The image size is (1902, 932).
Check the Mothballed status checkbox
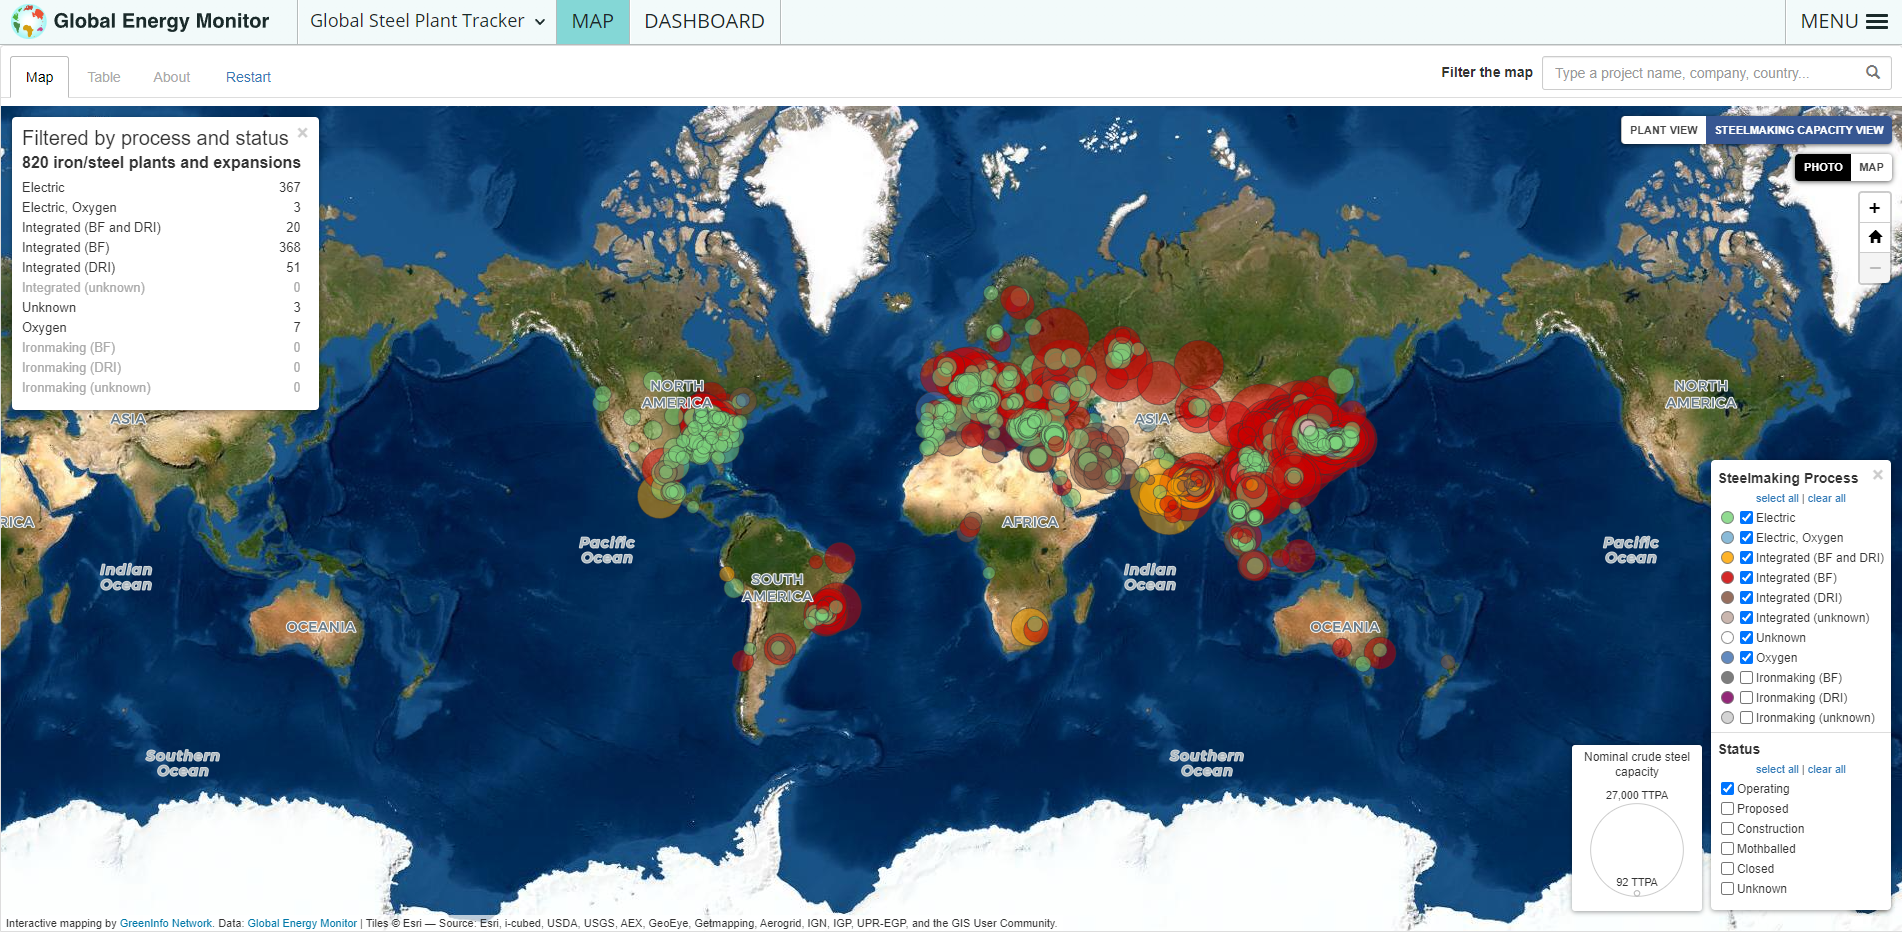1727,849
